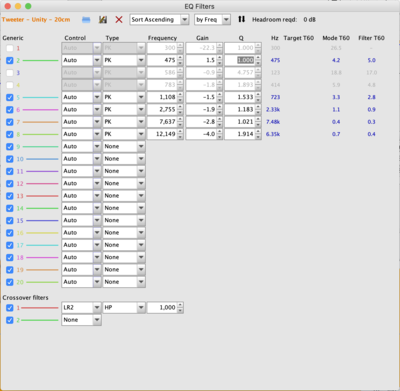Click the 5.0 Filter T60 value of filter 2
This screenshot has height=391, width=400.
[371, 60]
